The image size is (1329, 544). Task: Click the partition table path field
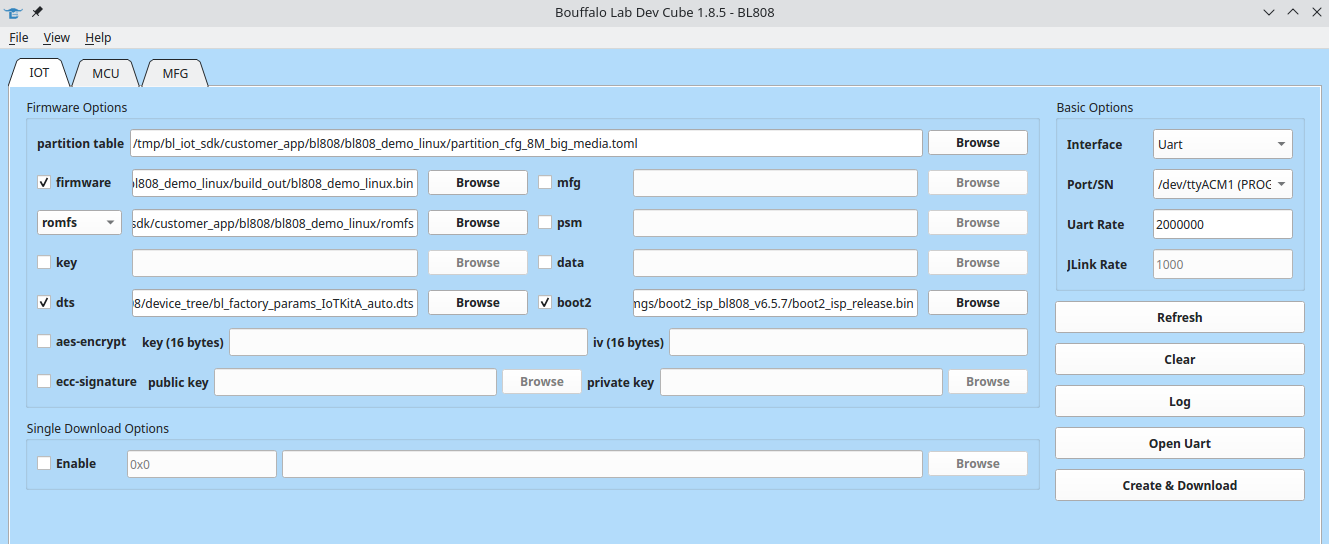point(526,143)
